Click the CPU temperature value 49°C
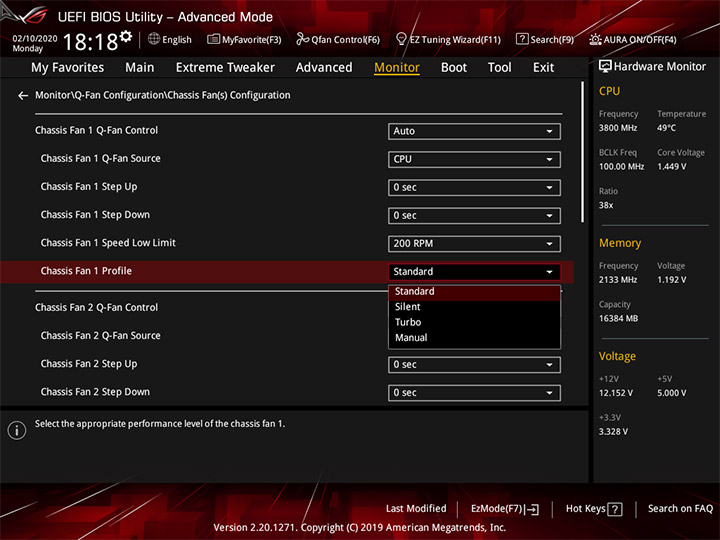720x540 pixels. [666, 128]
